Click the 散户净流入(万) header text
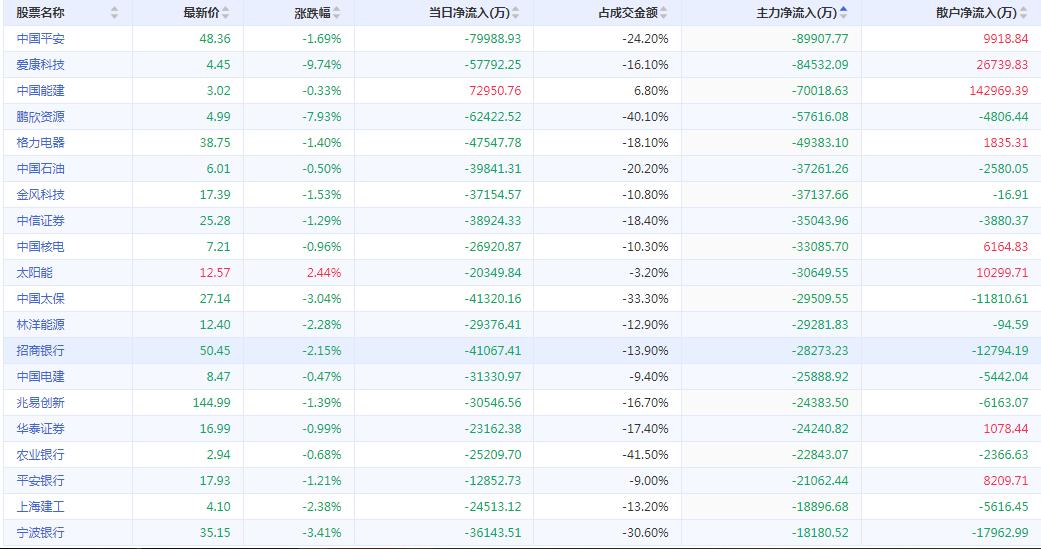Viewport: 1041px width, 549px height. point(977,13)
